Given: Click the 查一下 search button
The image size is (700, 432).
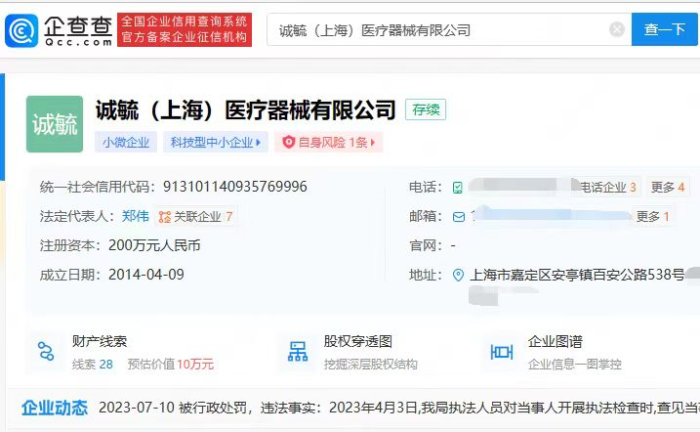Looking at the screenshot, I should point(664,29).
